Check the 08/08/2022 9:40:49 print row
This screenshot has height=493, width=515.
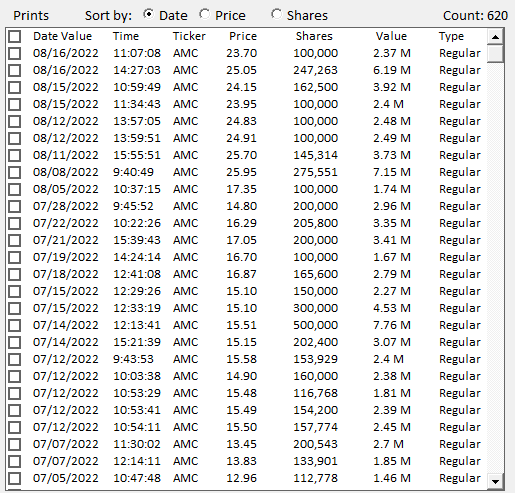coord(15,172)
